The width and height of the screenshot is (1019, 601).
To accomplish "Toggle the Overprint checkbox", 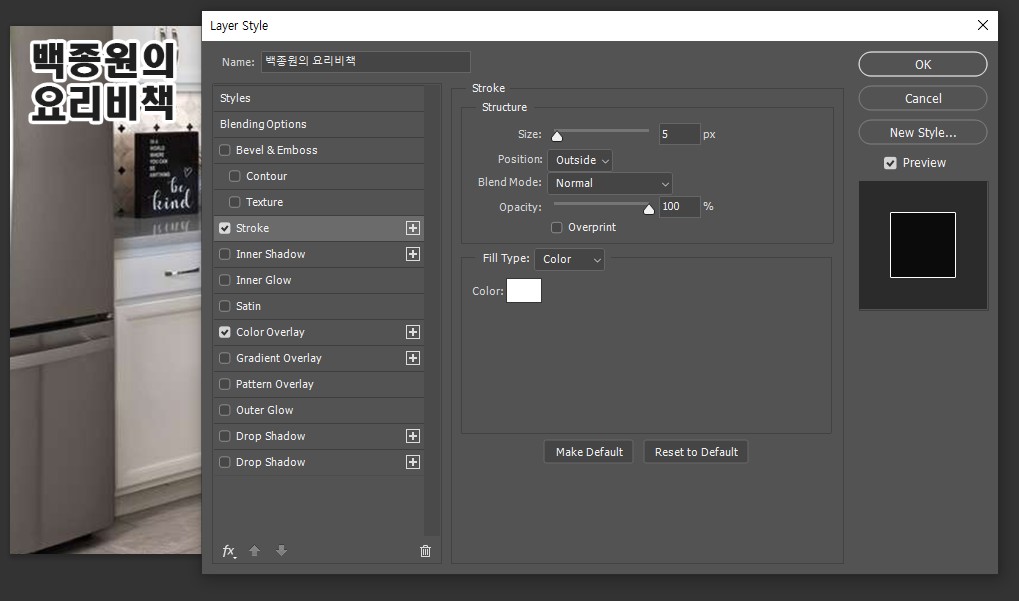I will 557,227.
